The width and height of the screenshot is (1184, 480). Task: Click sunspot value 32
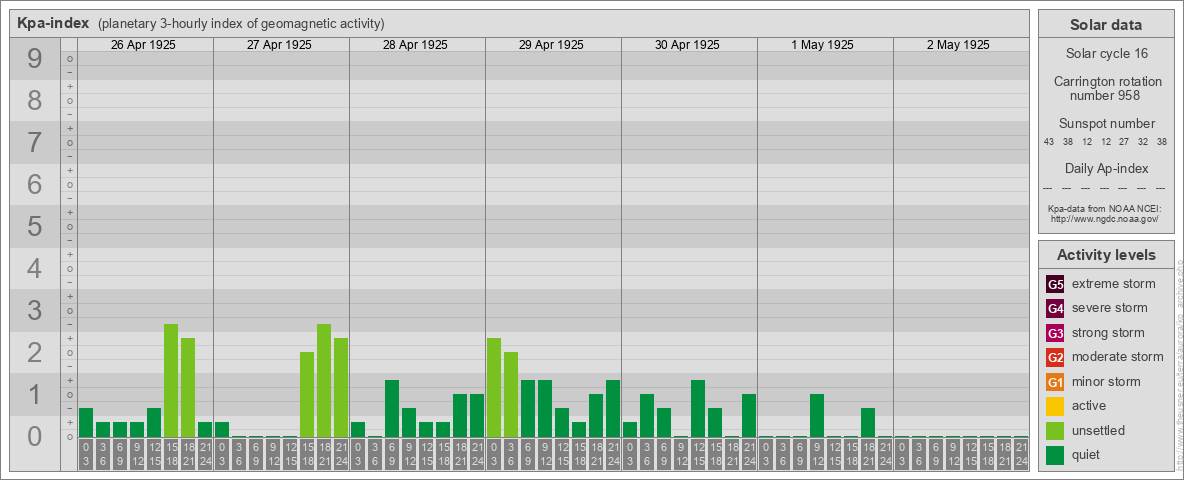tap(1143, 141)
